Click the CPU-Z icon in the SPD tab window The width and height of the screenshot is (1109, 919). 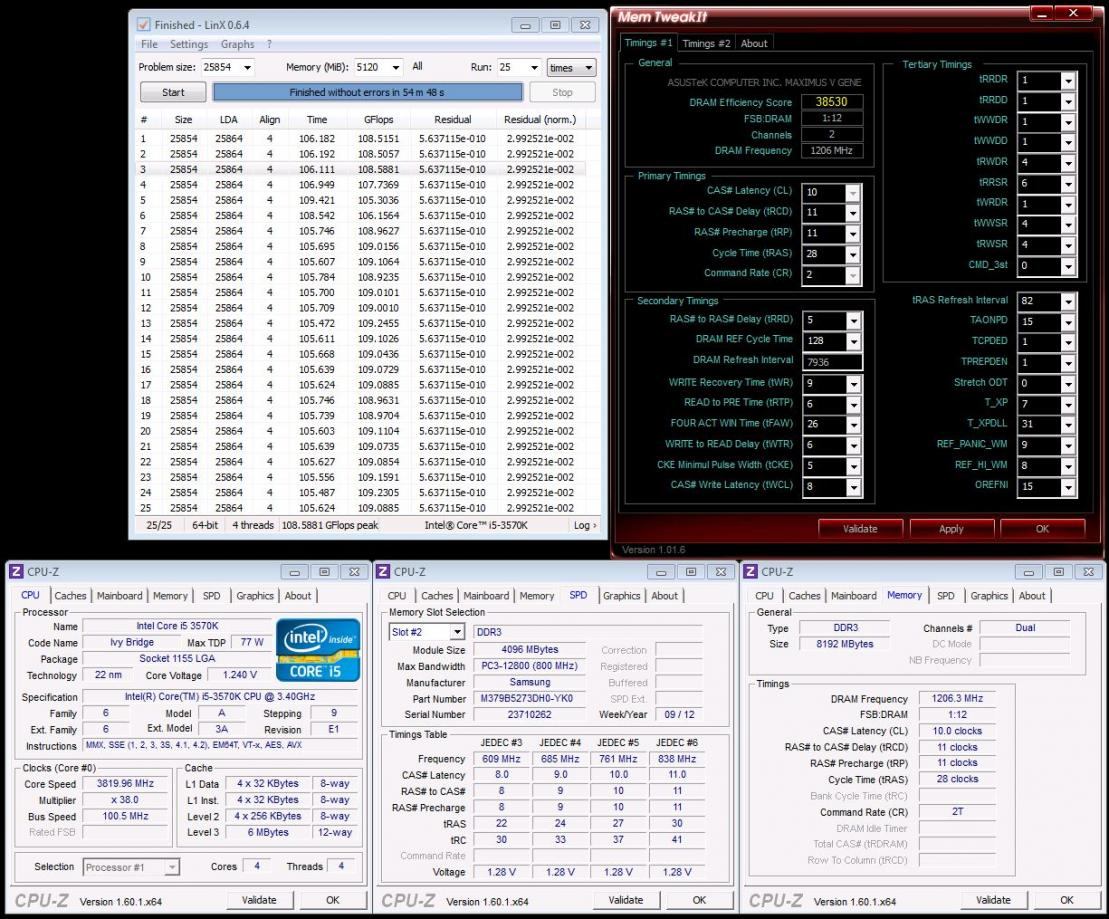(383, 572)
